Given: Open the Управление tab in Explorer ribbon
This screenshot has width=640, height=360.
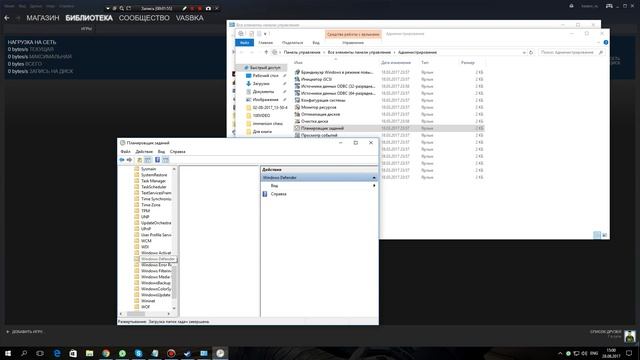Looking at the screenshot, I should point(353,43).
